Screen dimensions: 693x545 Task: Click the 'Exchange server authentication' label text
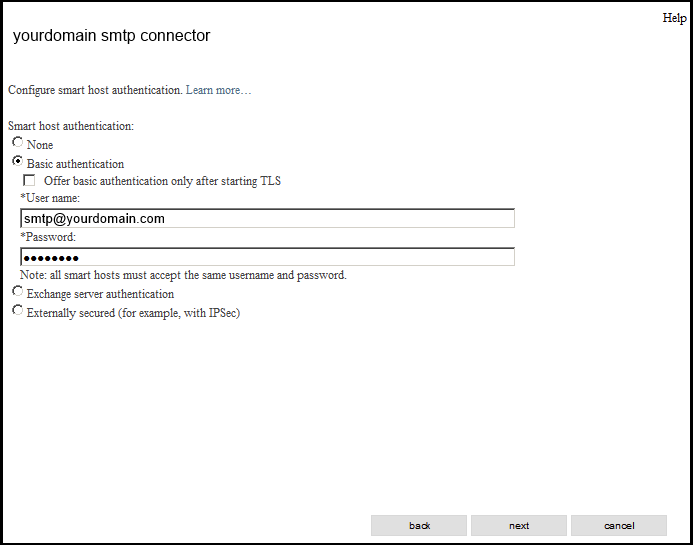100,294
